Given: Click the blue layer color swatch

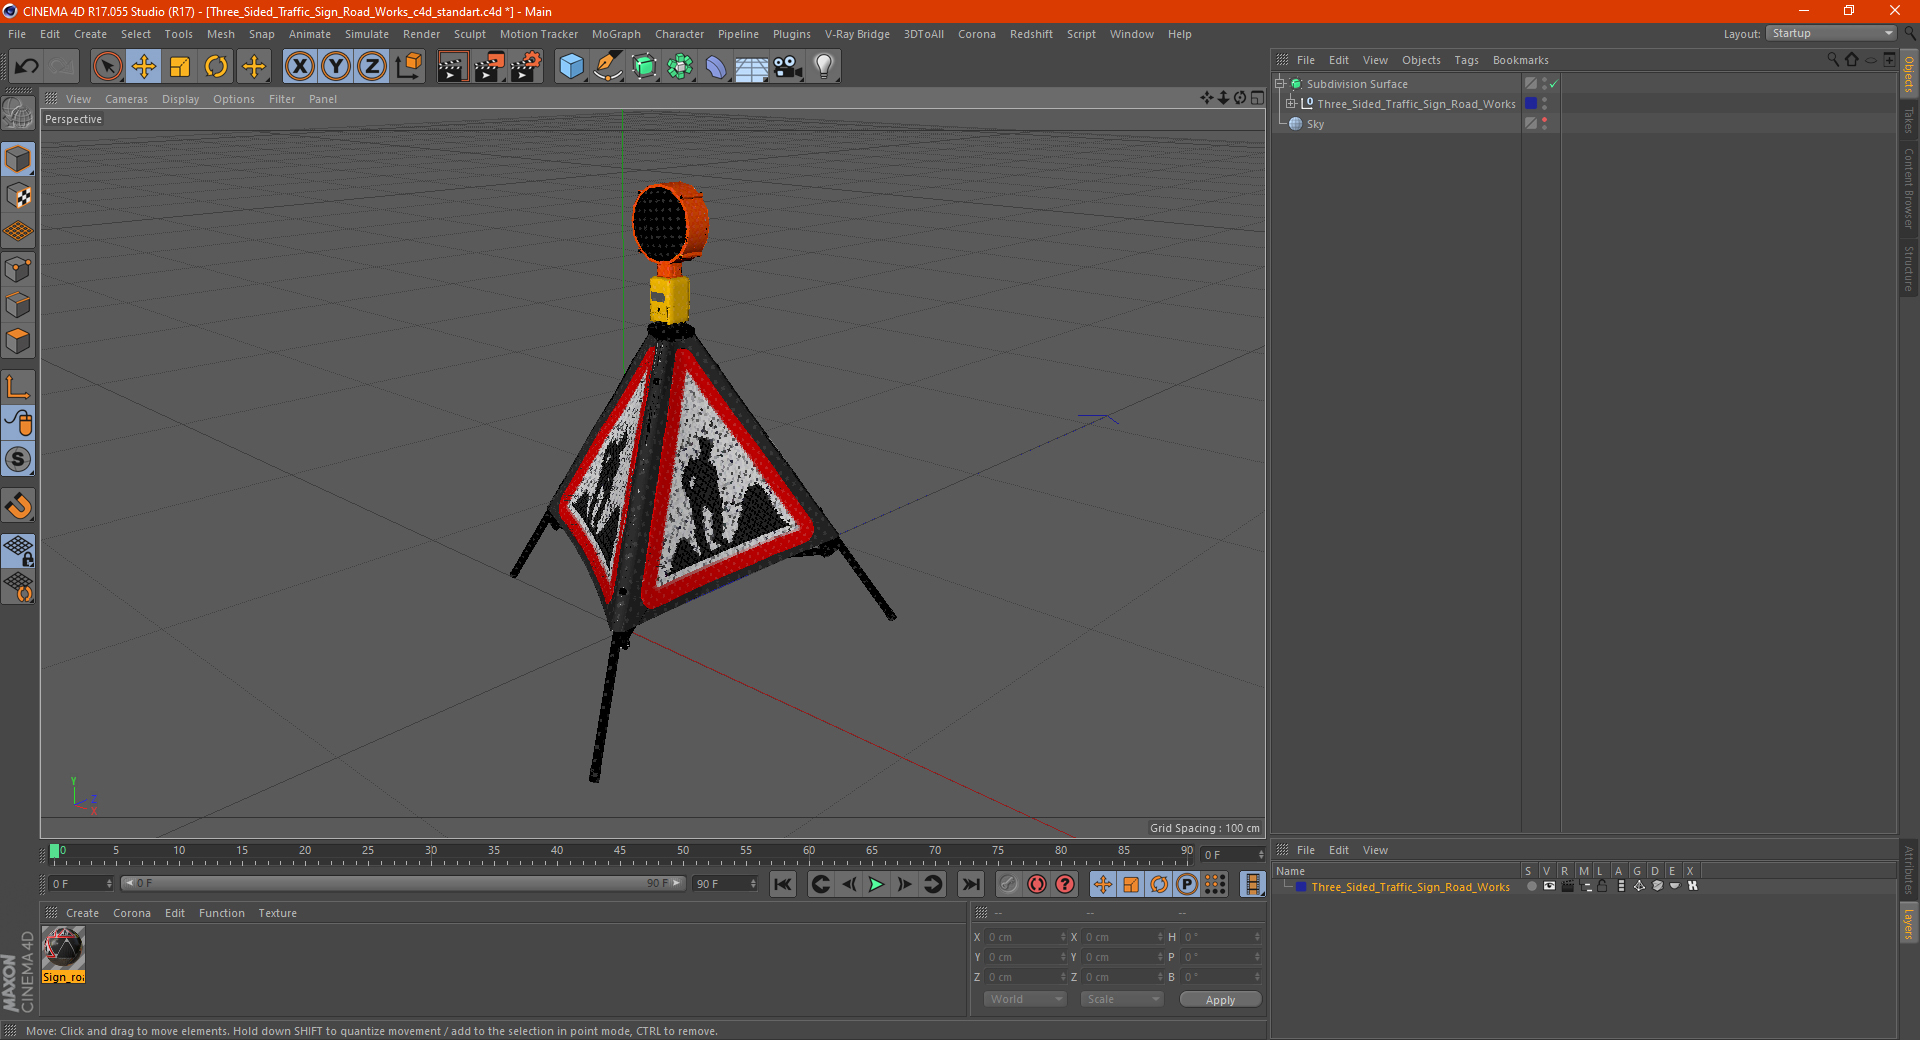Looking at the screenshot, I should point(1530,104).
